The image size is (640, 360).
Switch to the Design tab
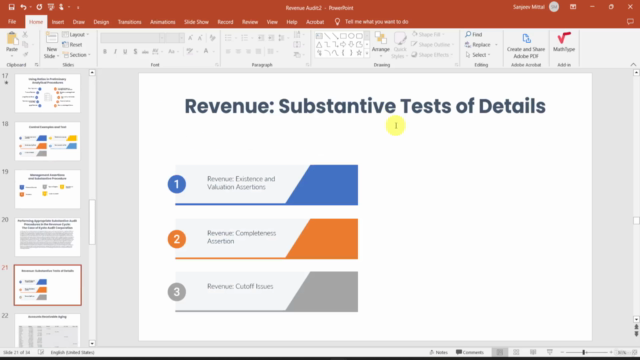[101, 22]
